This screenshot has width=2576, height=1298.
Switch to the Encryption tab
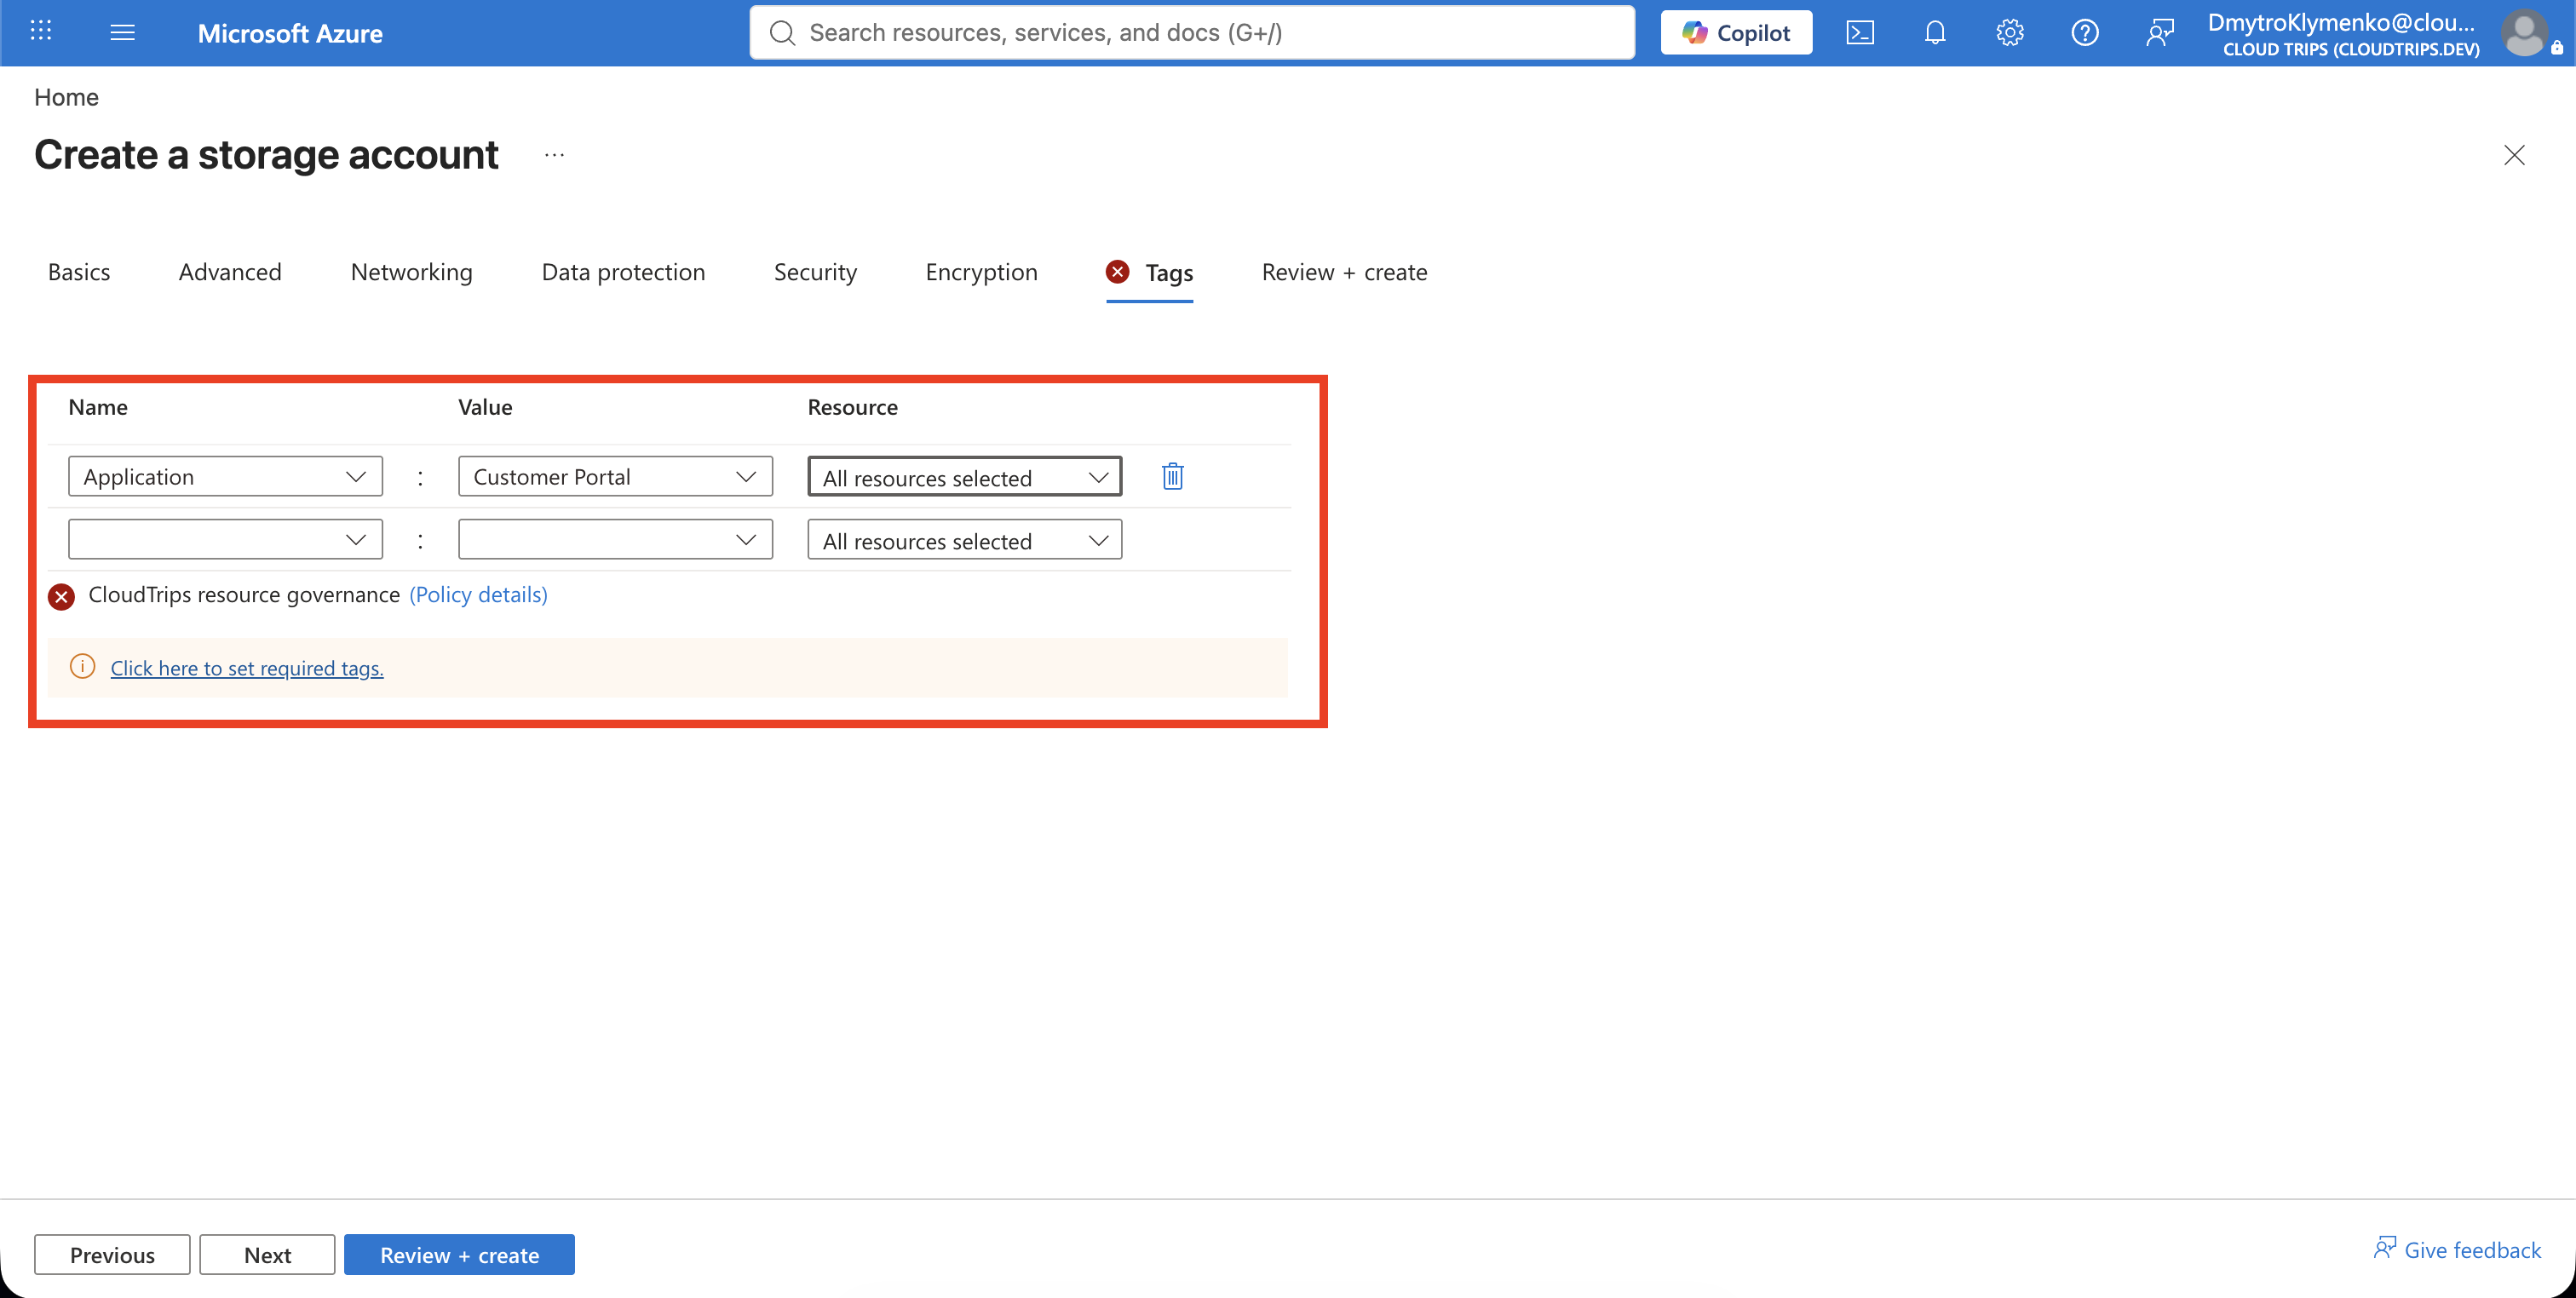pyautogui.click(x=981, y=272)
